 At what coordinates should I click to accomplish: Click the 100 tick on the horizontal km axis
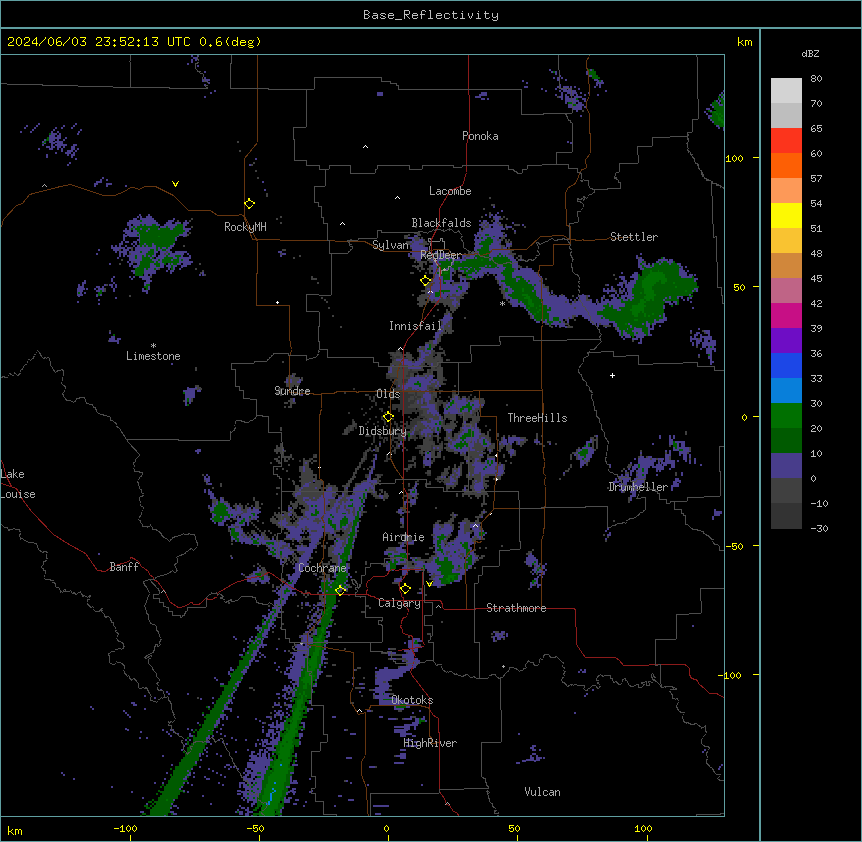point(644,828)
